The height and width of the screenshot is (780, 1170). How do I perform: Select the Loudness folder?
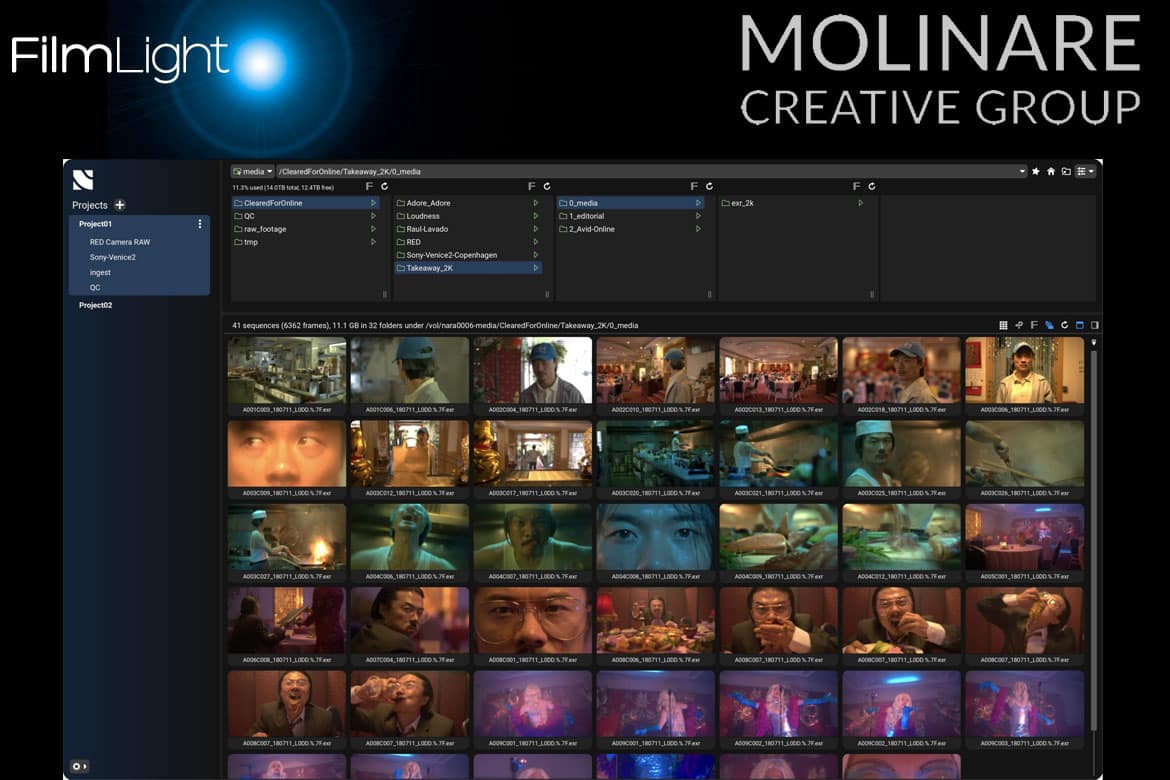tap(468, 216)
